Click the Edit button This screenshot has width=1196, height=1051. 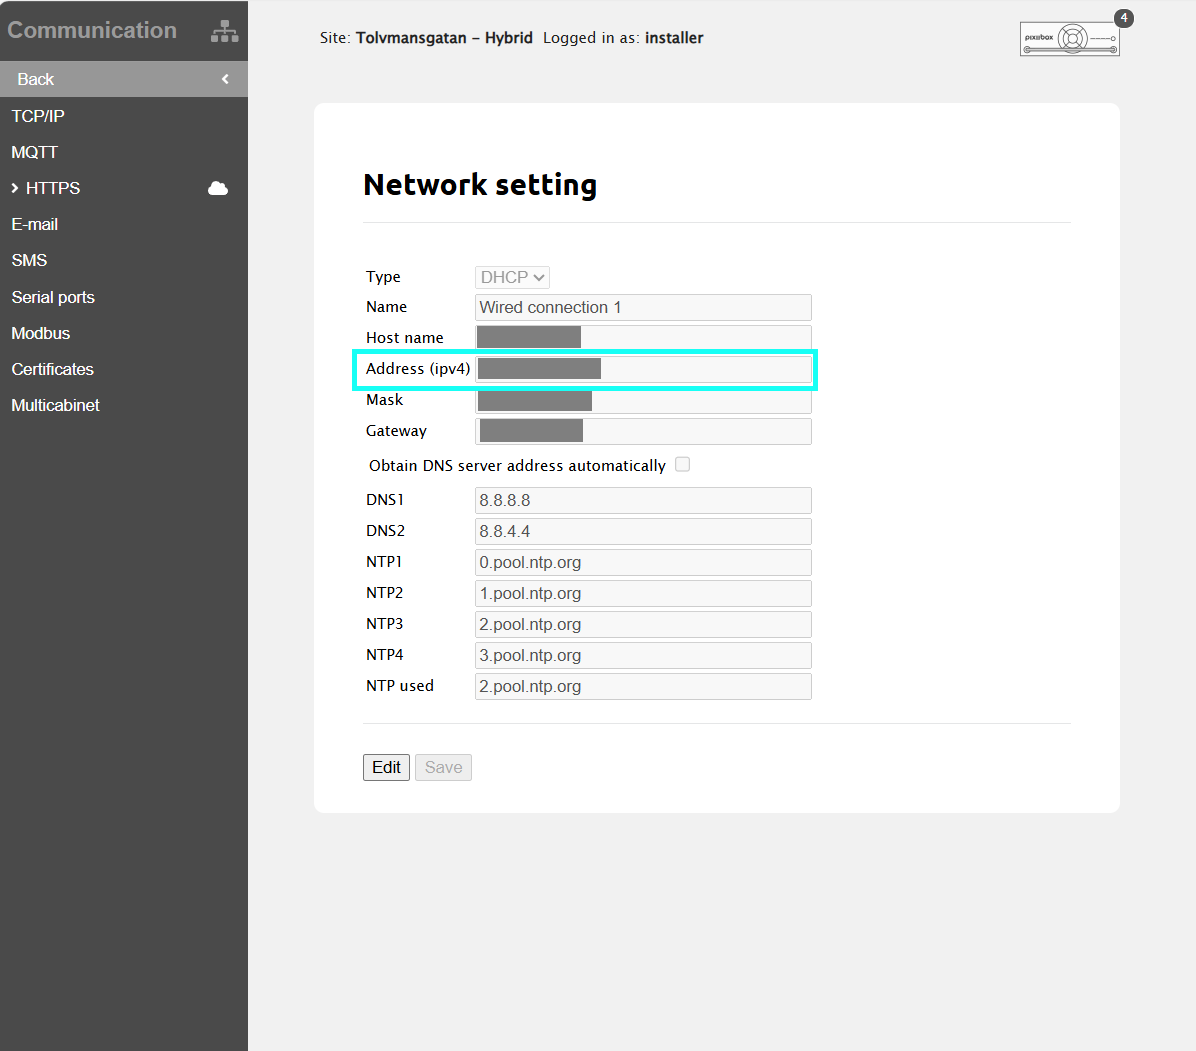coord(386,767)
